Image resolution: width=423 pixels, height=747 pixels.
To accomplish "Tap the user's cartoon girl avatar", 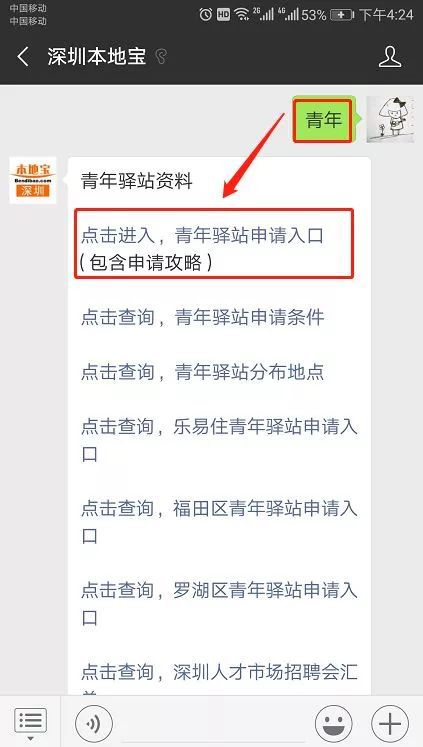I will point(390,119).
